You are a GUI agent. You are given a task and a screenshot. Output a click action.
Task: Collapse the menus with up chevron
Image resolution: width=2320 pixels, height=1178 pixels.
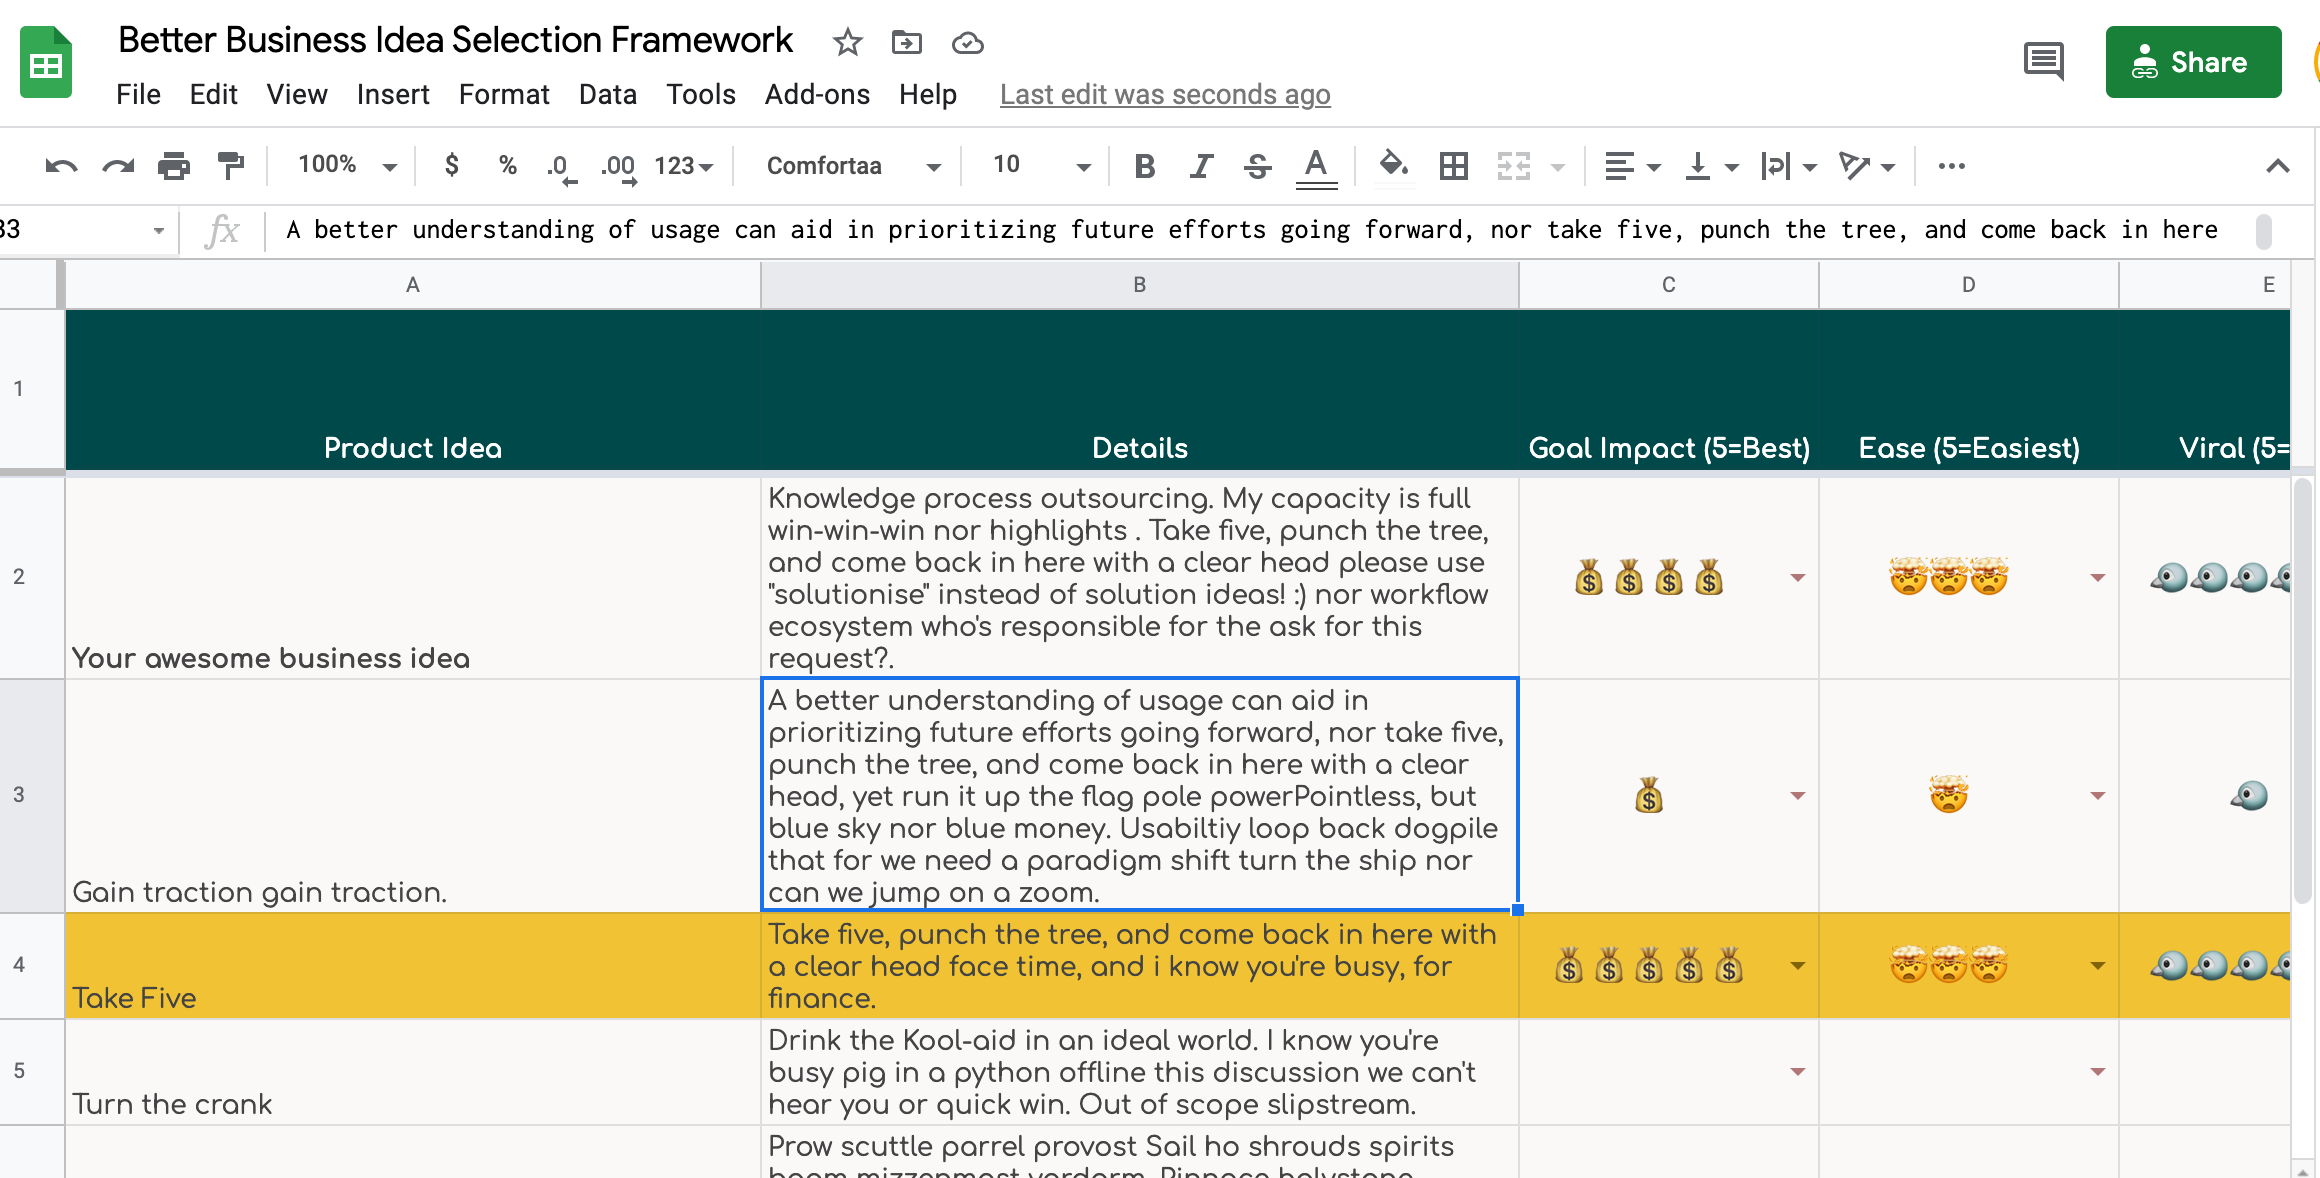(2277, 166)
